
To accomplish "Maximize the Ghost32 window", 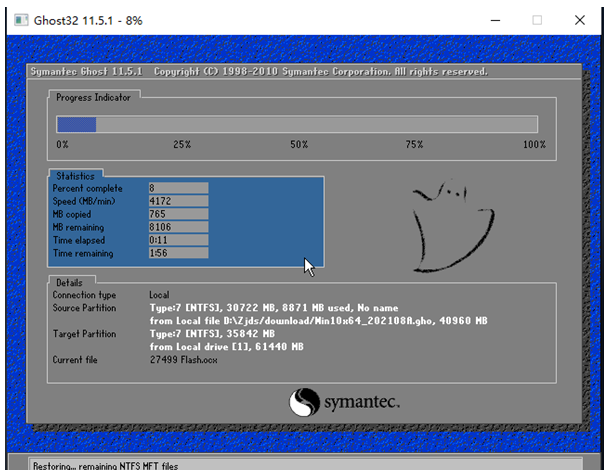I will coord(537,19).
